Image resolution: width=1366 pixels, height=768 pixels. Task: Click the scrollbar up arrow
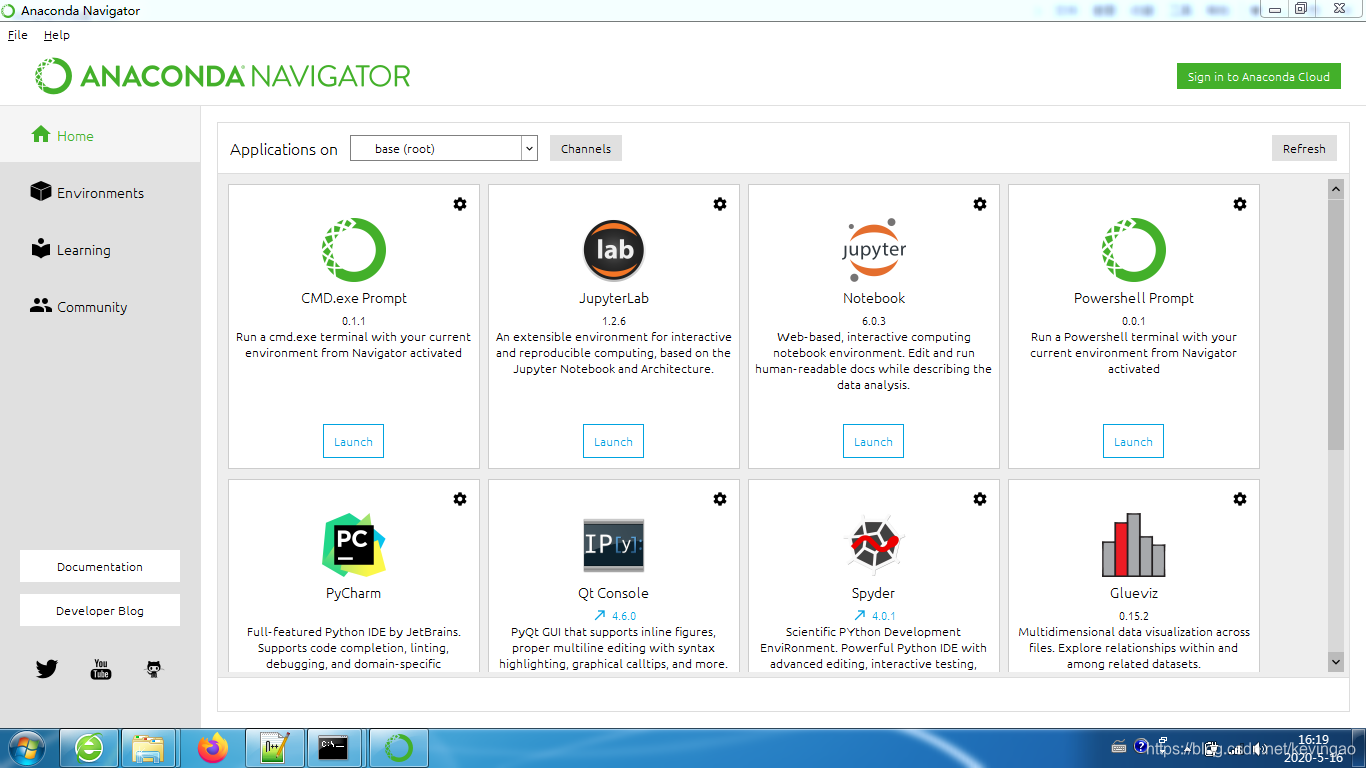(x=1336, y=188)
